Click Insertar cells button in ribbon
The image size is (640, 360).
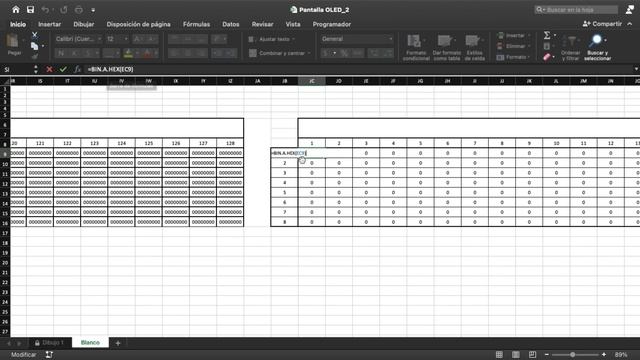513,36
